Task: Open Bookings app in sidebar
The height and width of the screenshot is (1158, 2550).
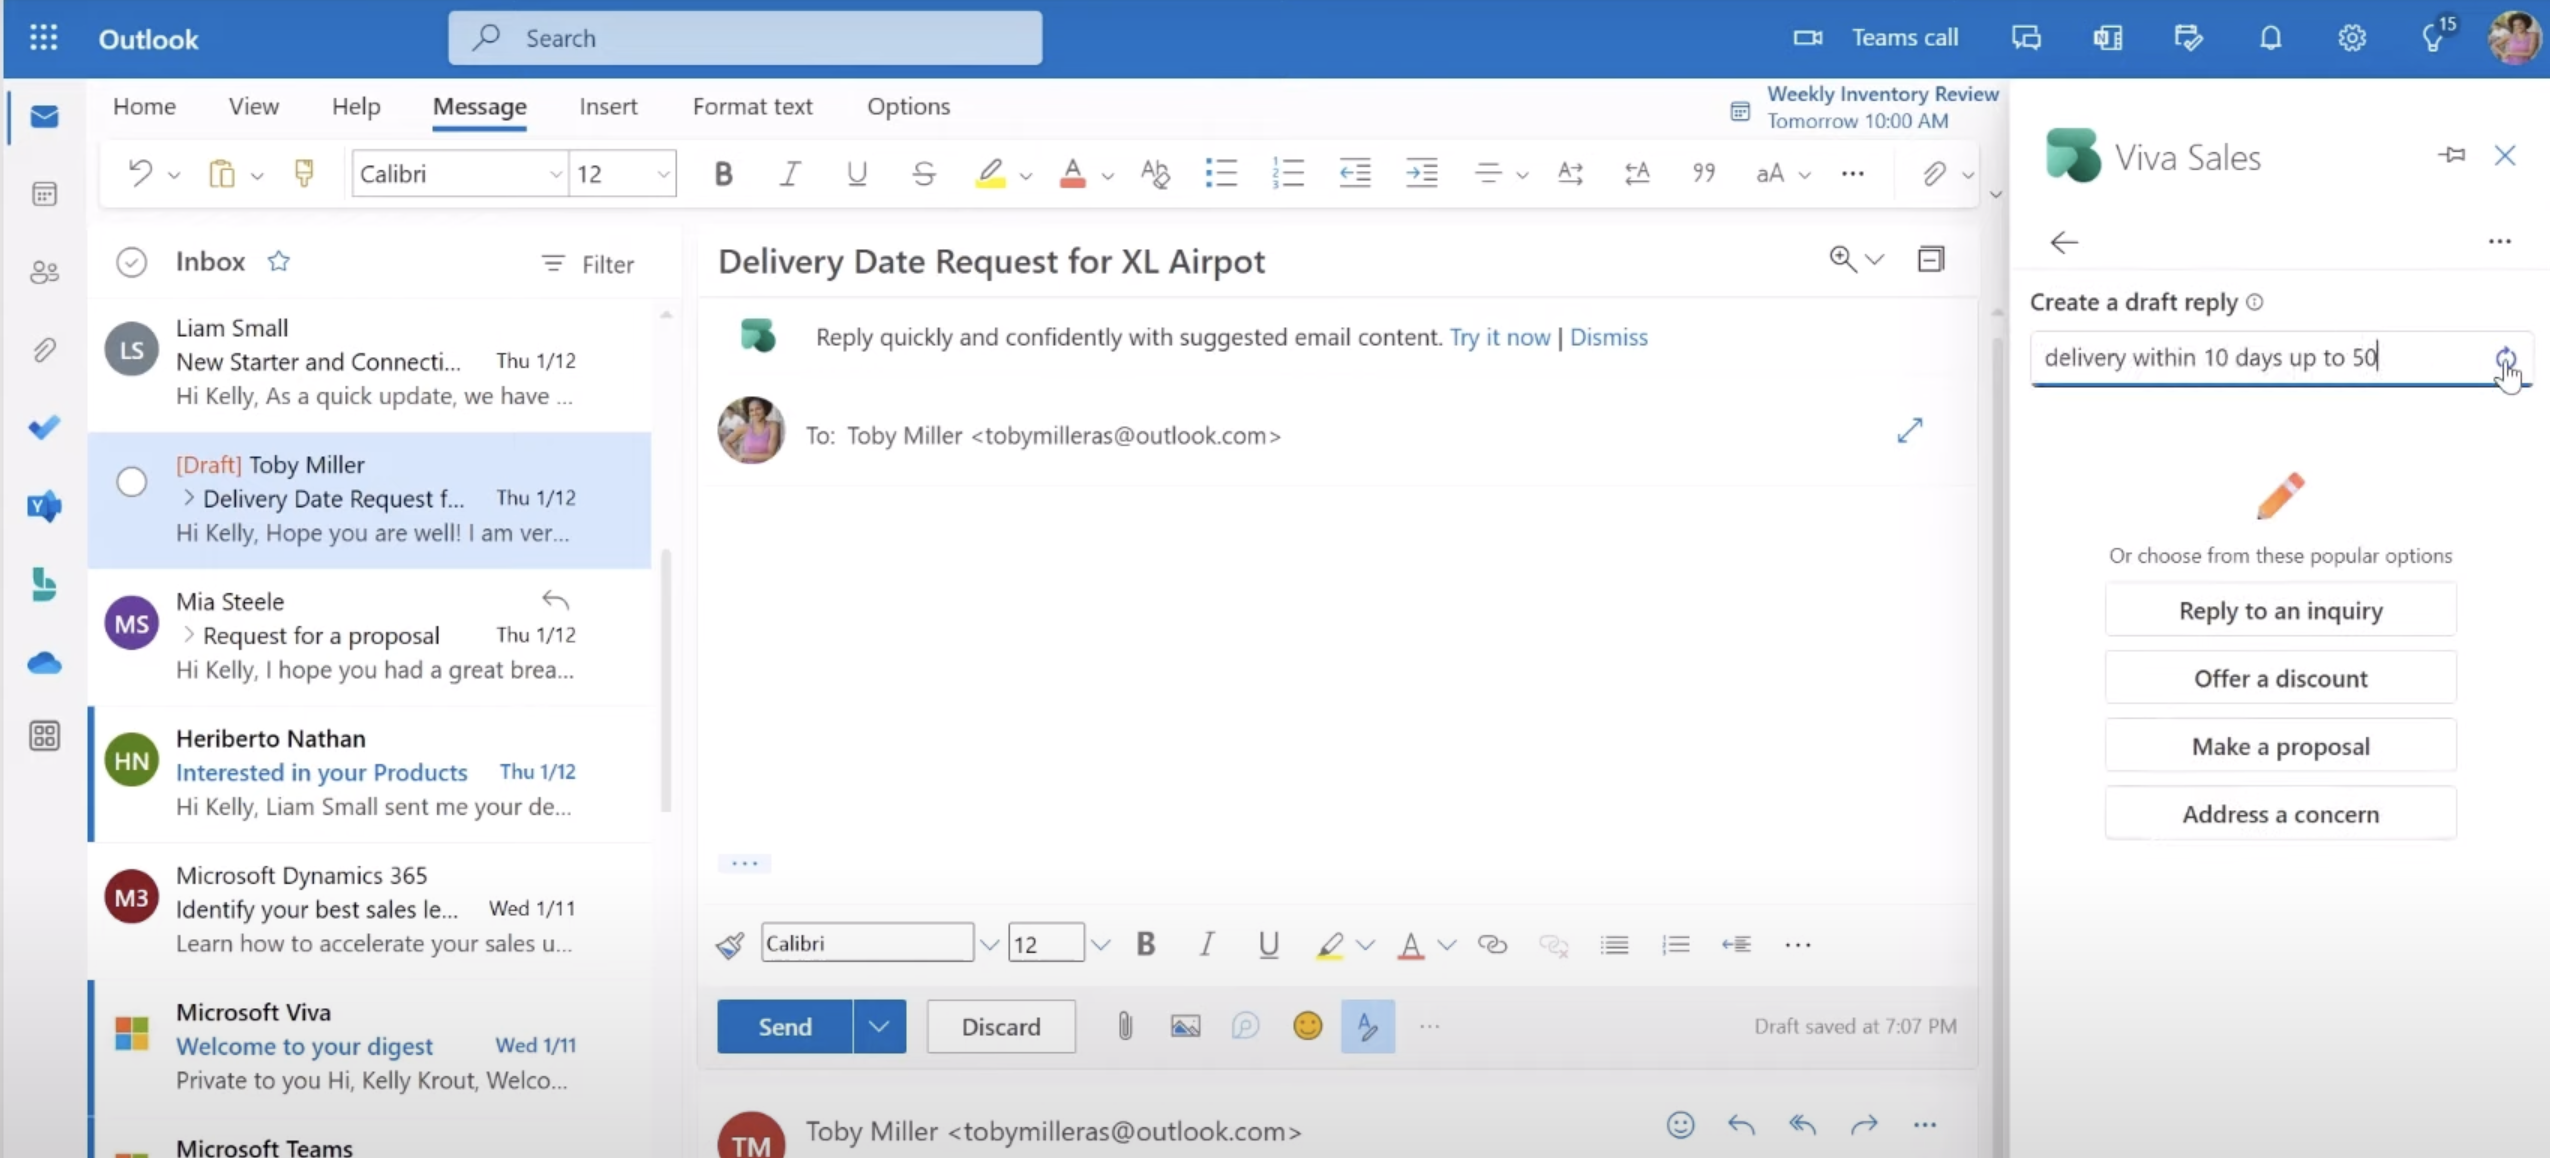Action: click(44, 584)
